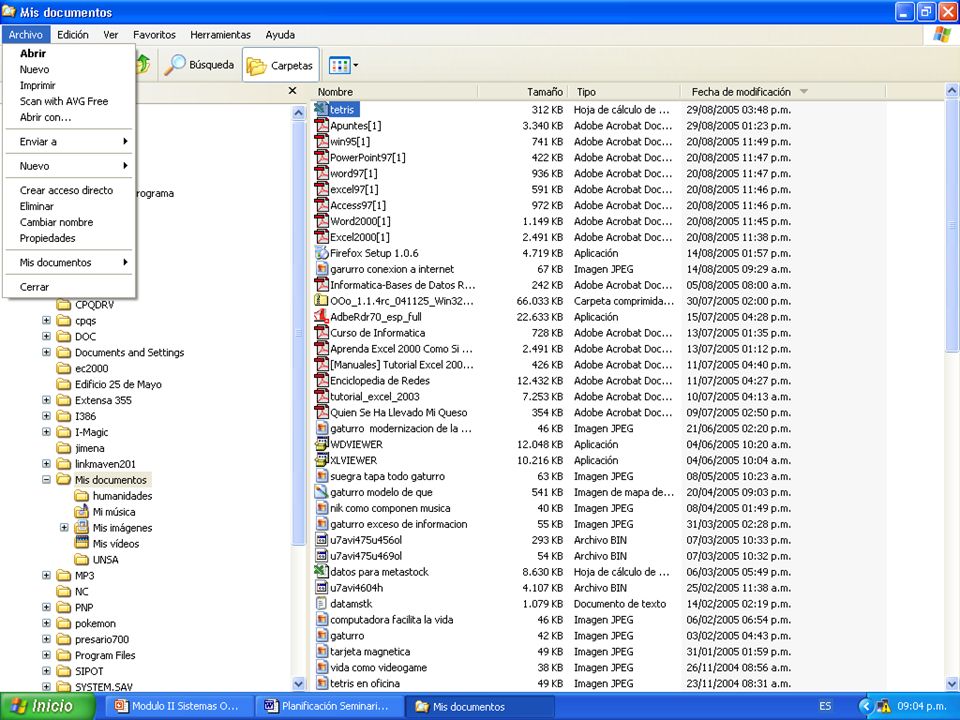Image resolution: width=960 pixels, height=720 pixels.
Task: Click the Apuntes[1] PDF icon
Action: click(x=321, y=126)
